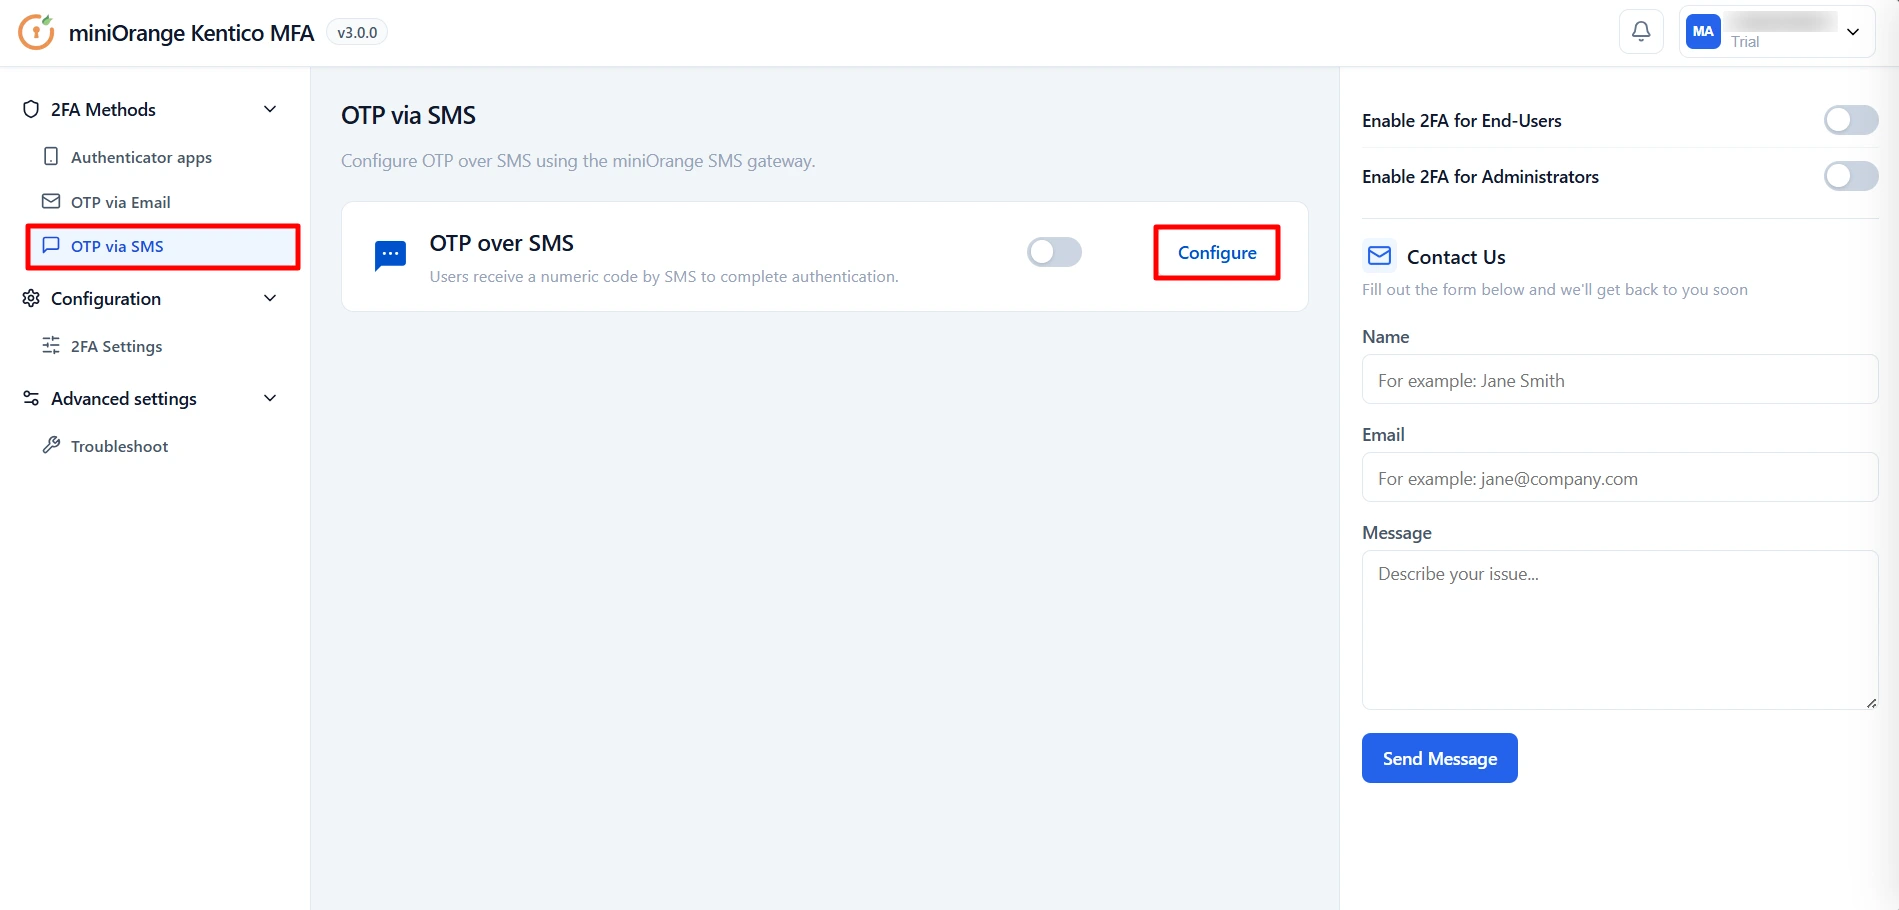This screenshot has width=1899, height=910.
Task: Click the Configure button
Action: [x=1217, y=252]
